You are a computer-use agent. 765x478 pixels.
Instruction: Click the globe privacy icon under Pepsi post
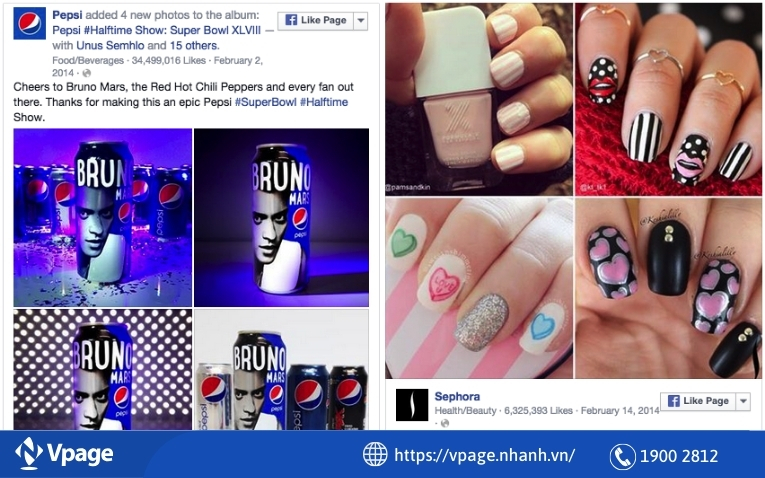86,73
